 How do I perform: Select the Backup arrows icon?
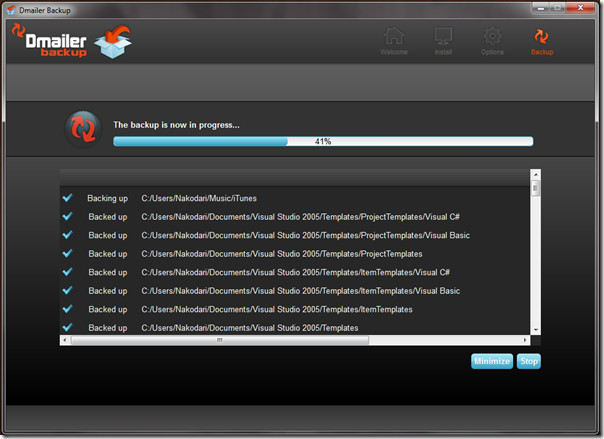tap(541, 37)
